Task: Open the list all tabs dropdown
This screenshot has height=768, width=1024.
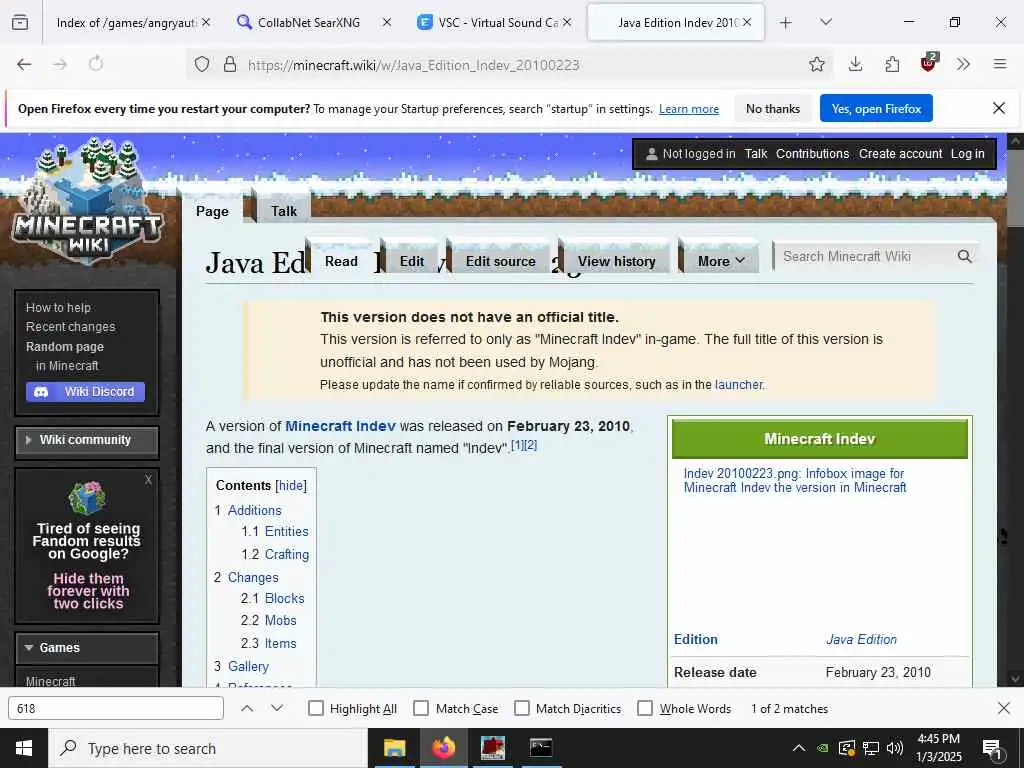Action: pos(825,22)
